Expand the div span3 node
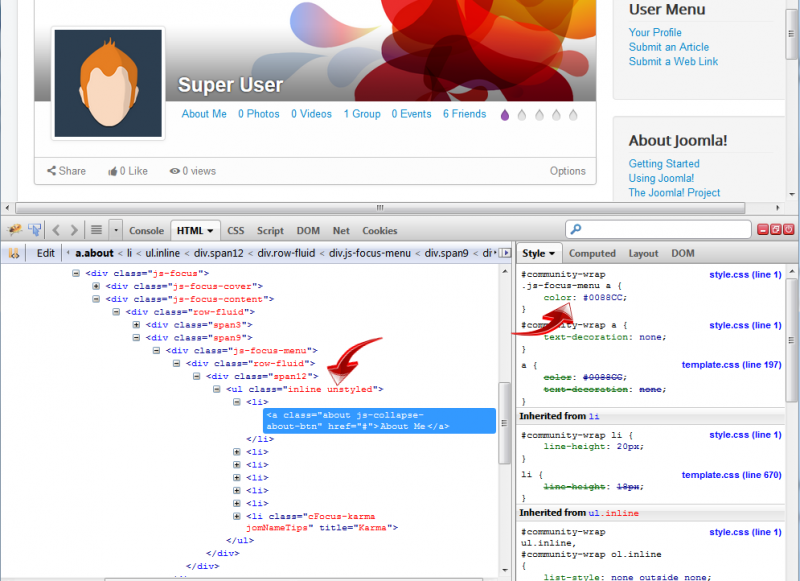800x581 pixels. click(136, 324)
